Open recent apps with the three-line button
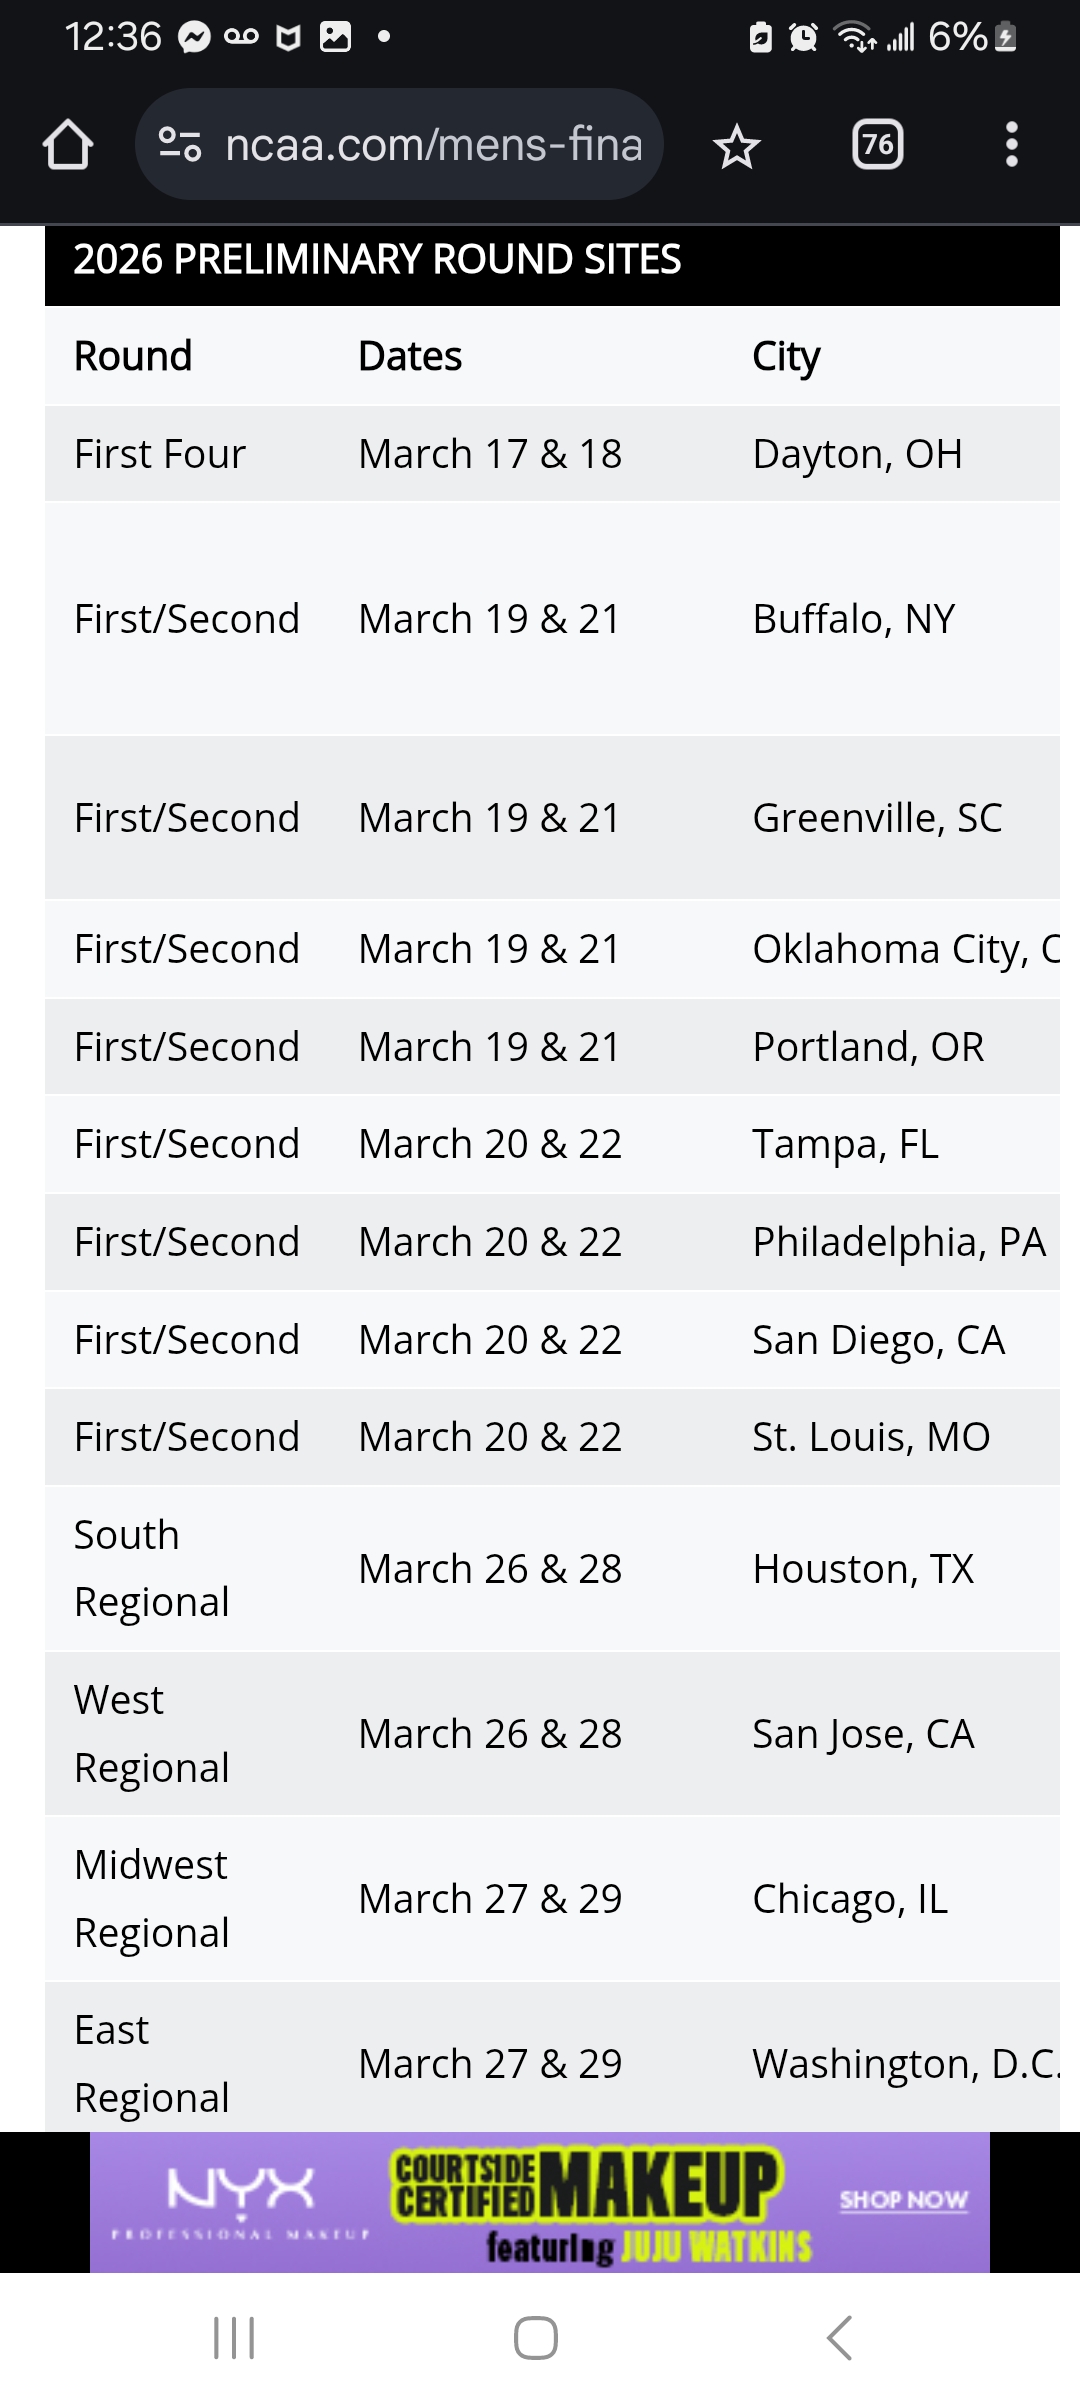The image size is (1080, 2408). (x=234, y=2338)
